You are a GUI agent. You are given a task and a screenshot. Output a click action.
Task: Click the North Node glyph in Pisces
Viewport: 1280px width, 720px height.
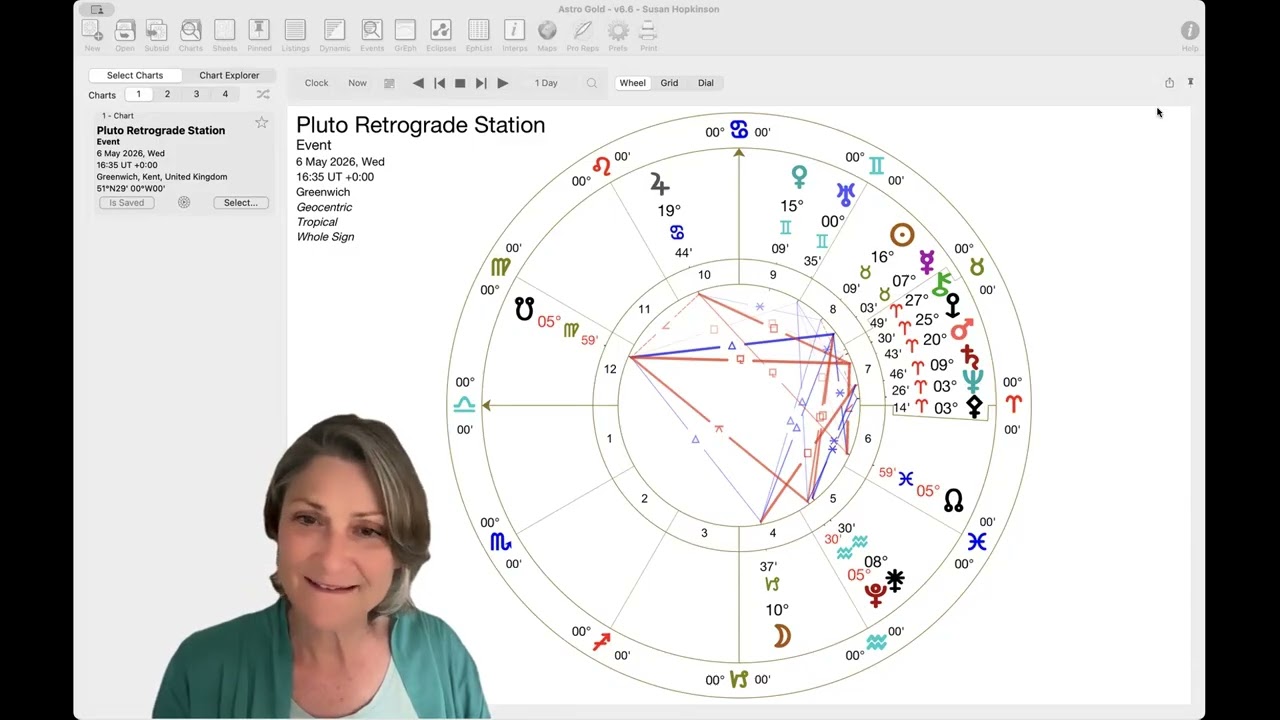pos(954,500)
